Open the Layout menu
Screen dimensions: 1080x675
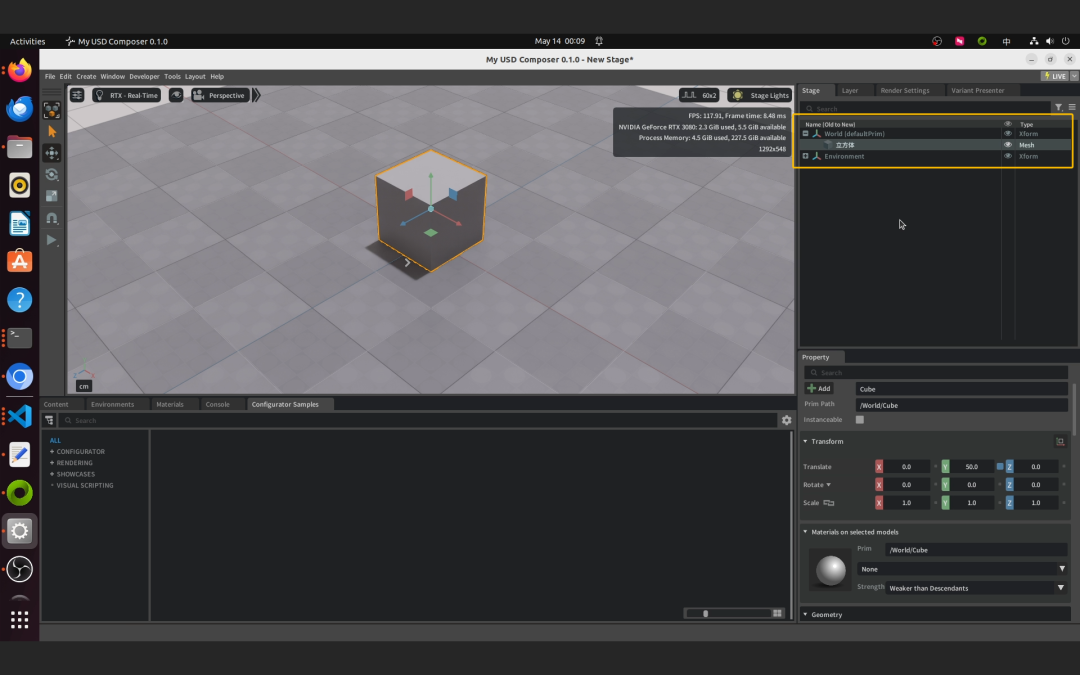195,76
